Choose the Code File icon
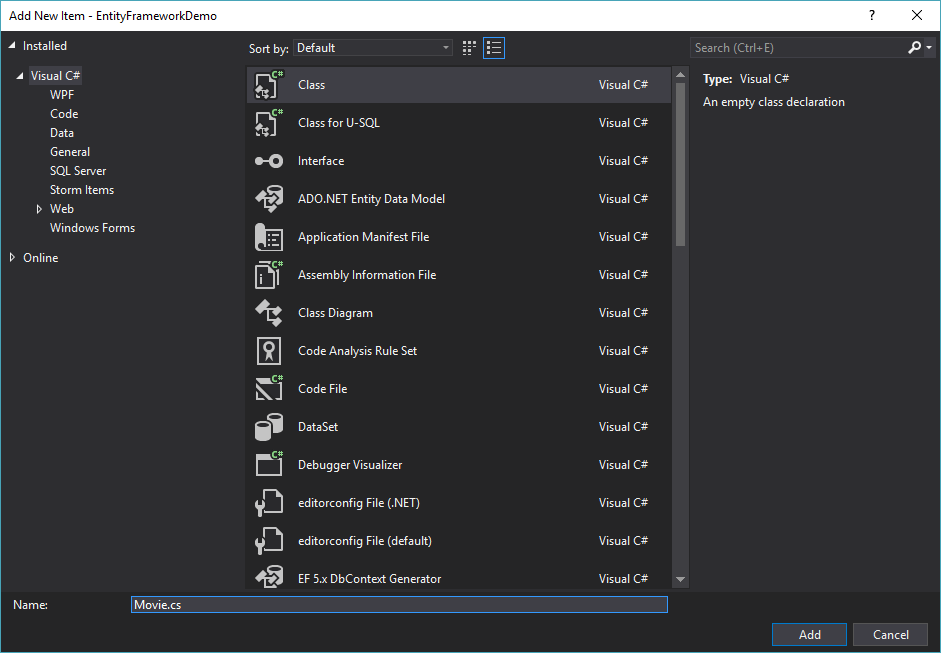The image size is (941, 653). point(269,388)
